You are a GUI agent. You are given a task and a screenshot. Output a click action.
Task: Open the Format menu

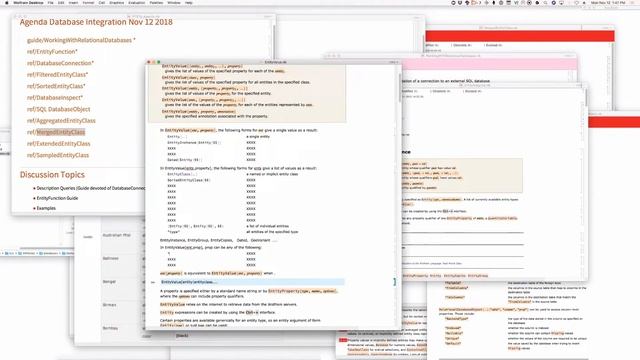[88, 3]
